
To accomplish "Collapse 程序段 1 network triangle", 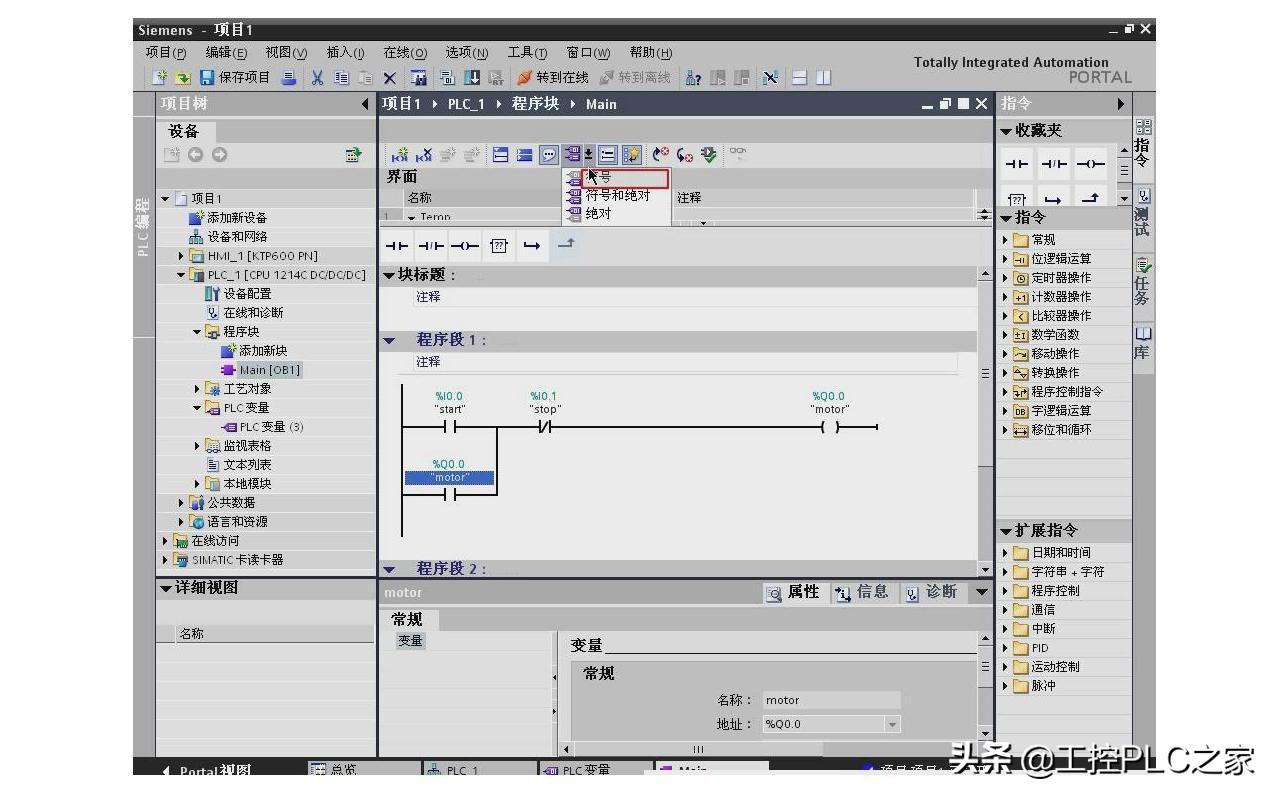I will tap(390, 341).
